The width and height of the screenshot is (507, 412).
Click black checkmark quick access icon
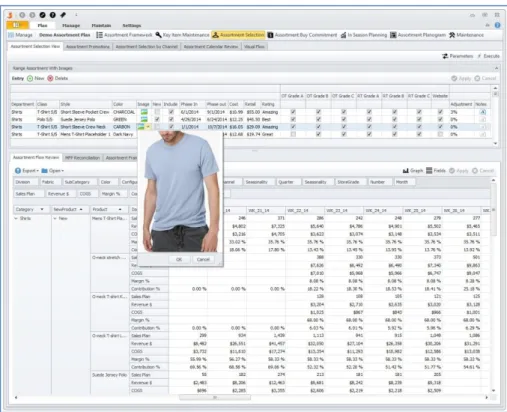42,15
